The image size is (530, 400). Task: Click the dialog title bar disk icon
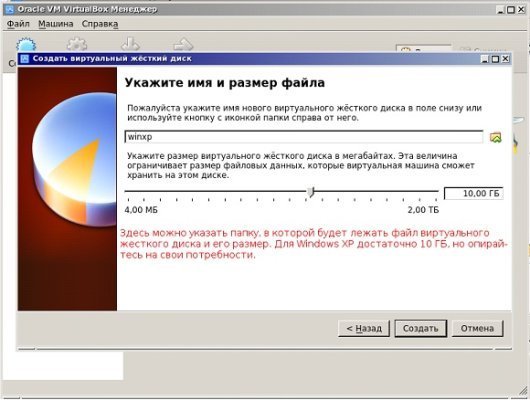[24, 59]
